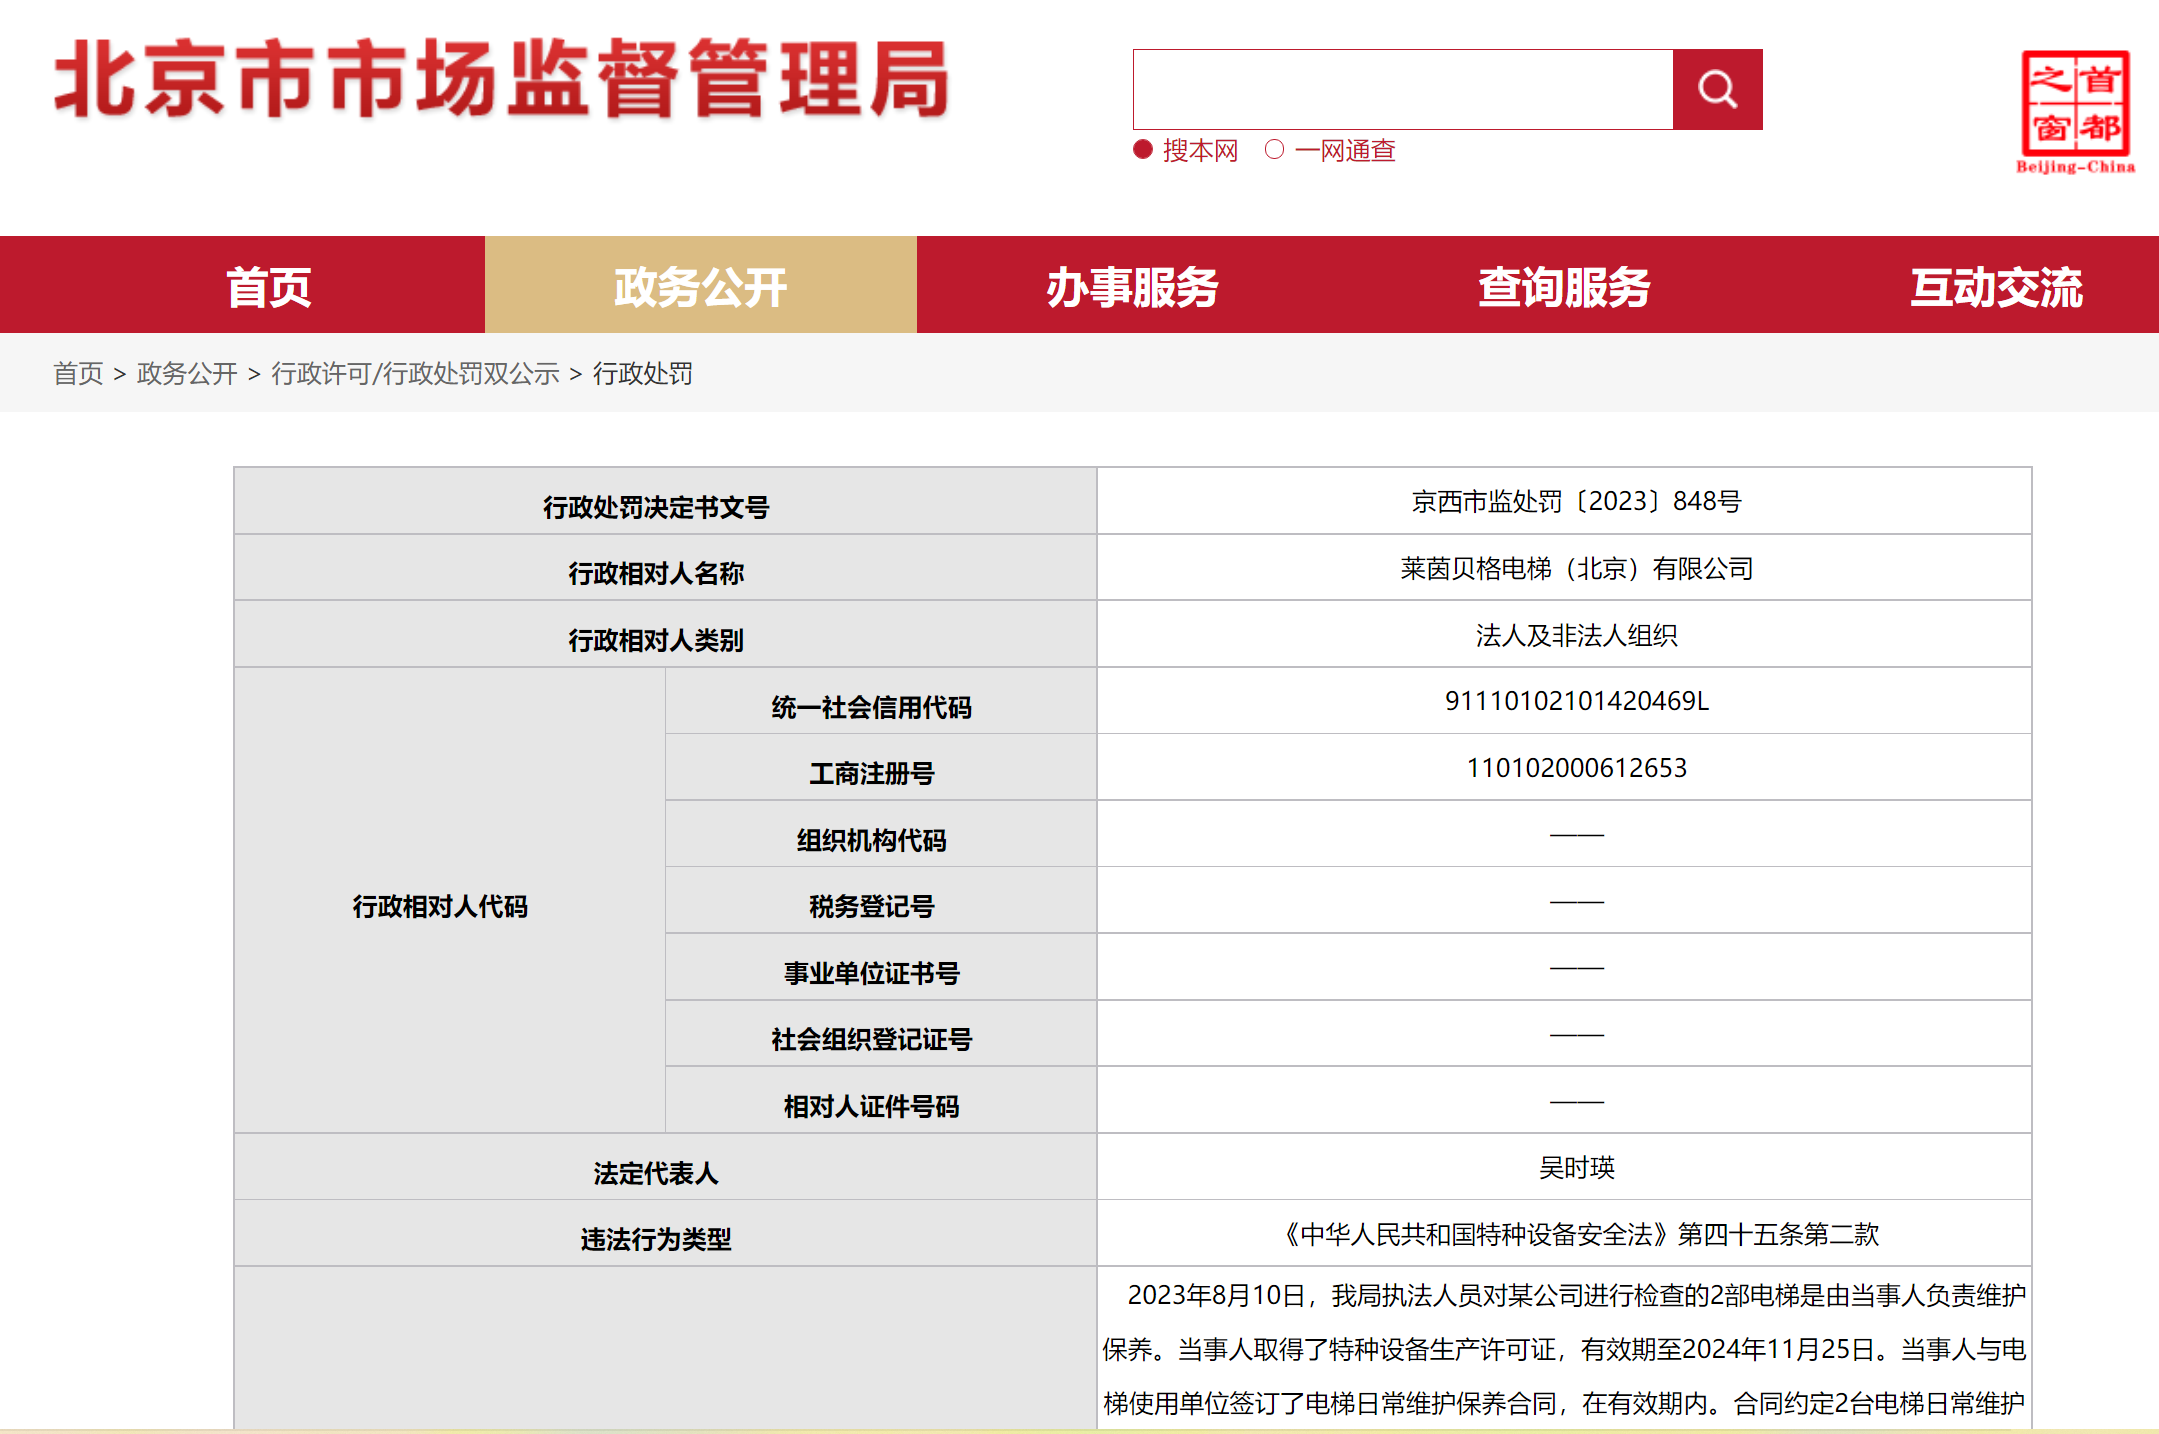Screen dimensions: 2159x1434
Task: Open the 查询服务 navigation tab
Action: [x=1564, y=286]
